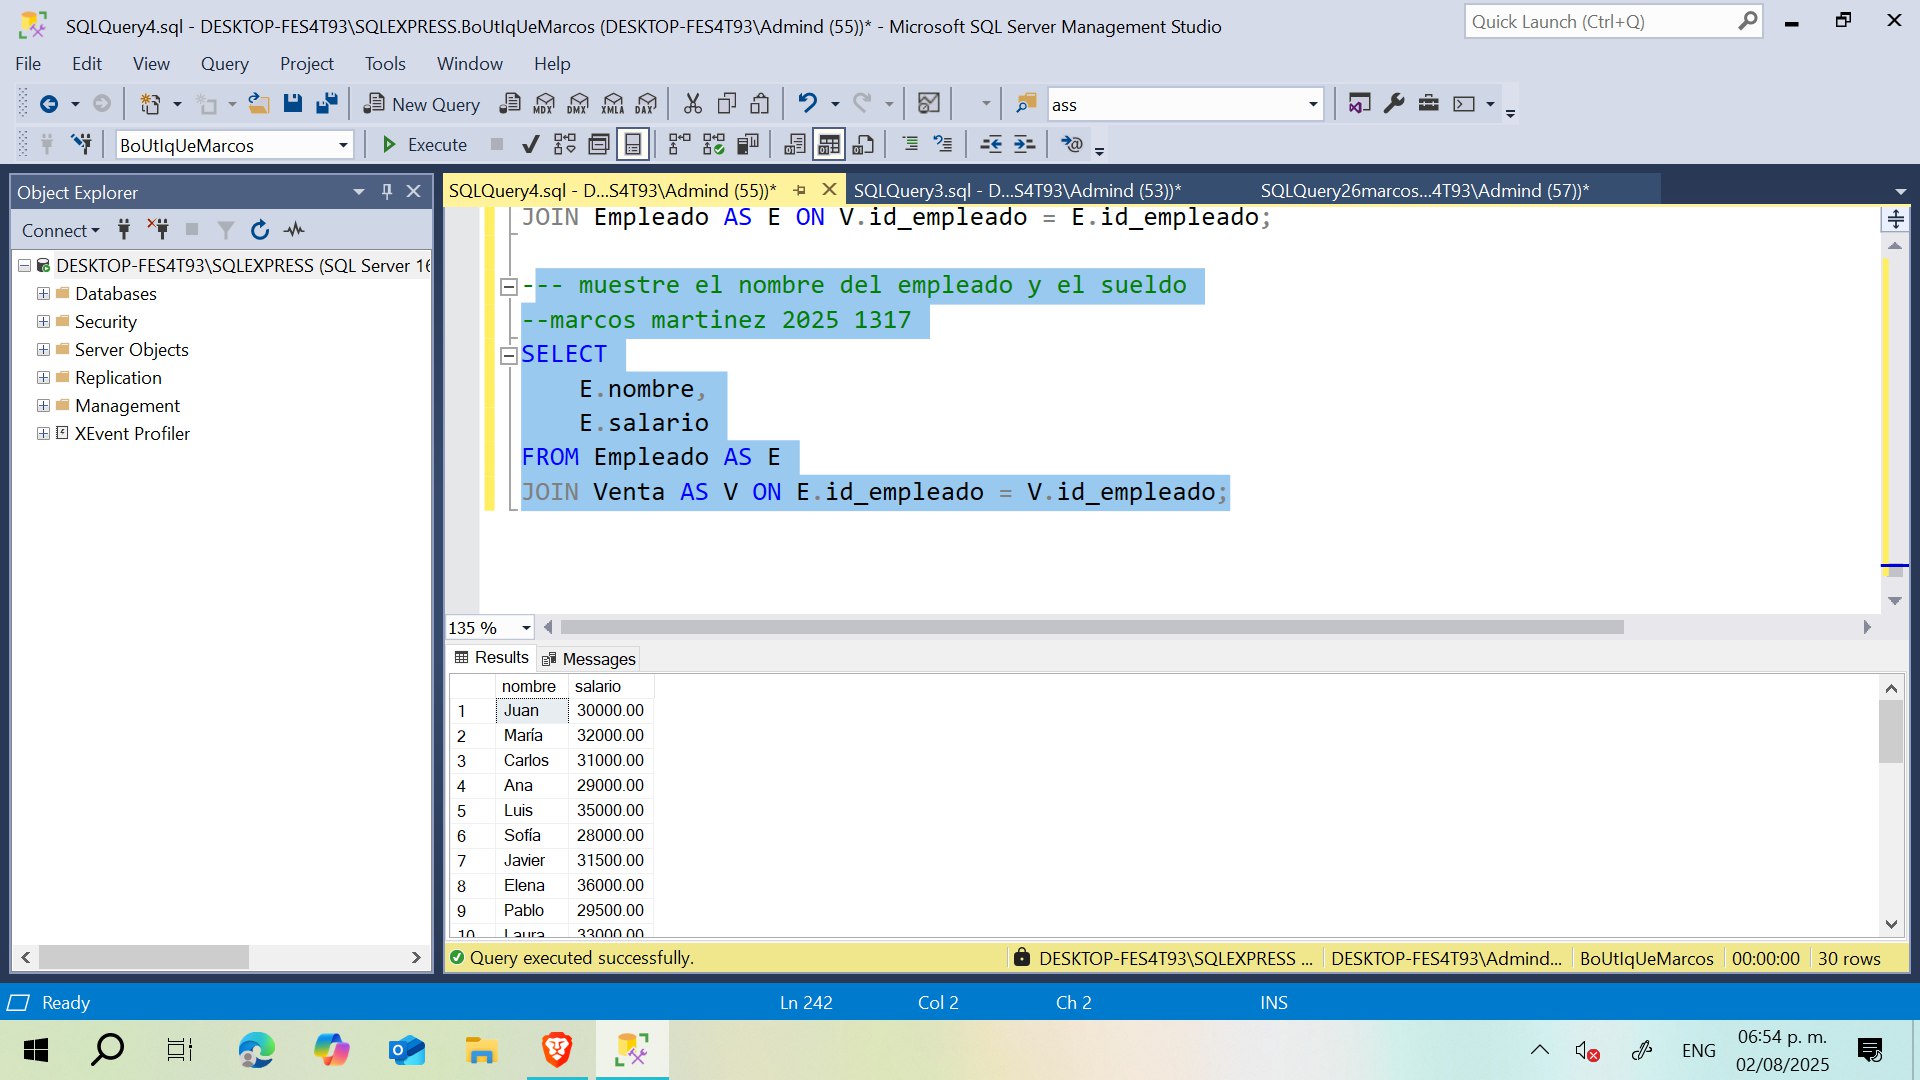Click the MDX query icon
This screenshot has width=1920, height=1080.
(x=544, y=104)
